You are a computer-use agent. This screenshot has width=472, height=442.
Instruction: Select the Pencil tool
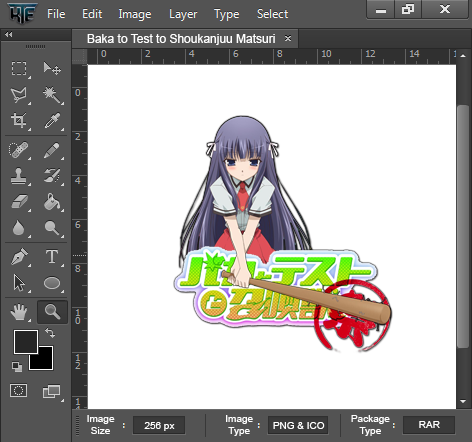(x=52, y=150)
